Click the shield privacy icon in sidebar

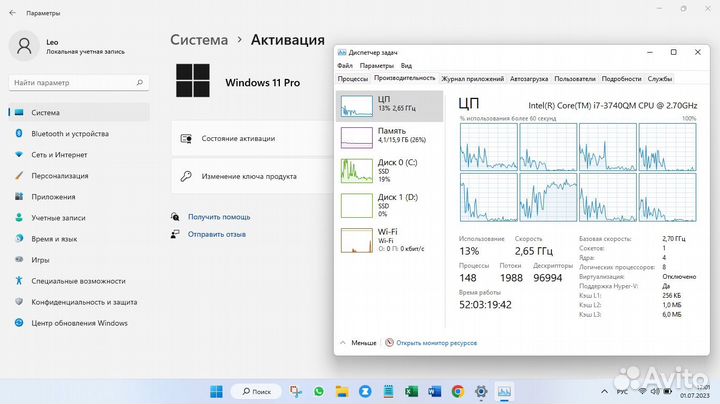(19, 302)
